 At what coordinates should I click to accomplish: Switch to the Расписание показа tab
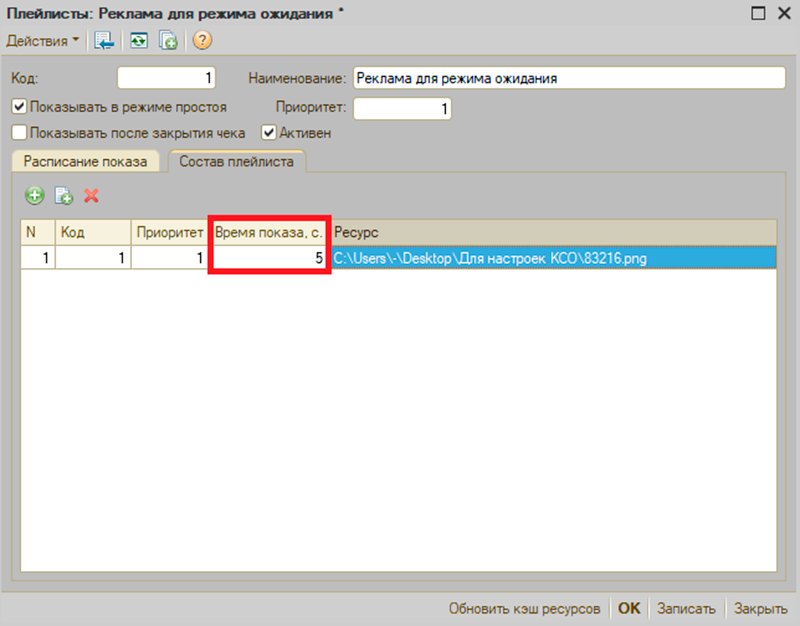[x=85, y=162]
